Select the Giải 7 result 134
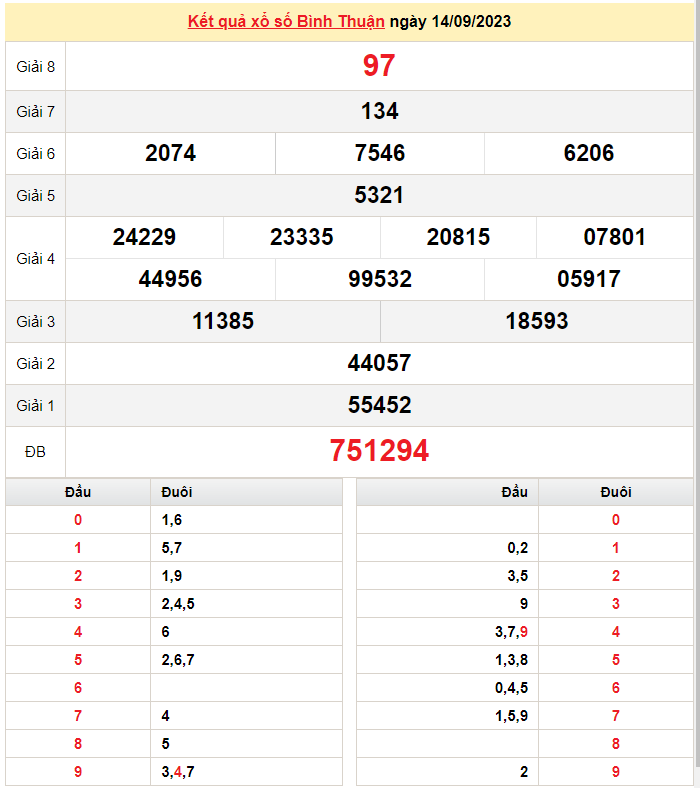The height and width of the screenshot is (790, 700). pyautogui.click(x=379, y=111)
